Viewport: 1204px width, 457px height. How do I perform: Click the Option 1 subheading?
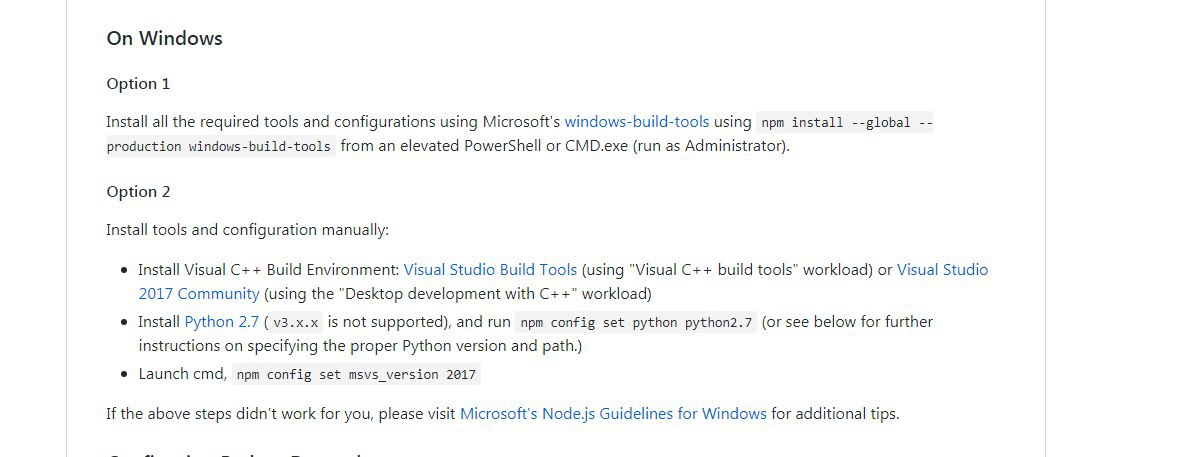pos(139,84)
